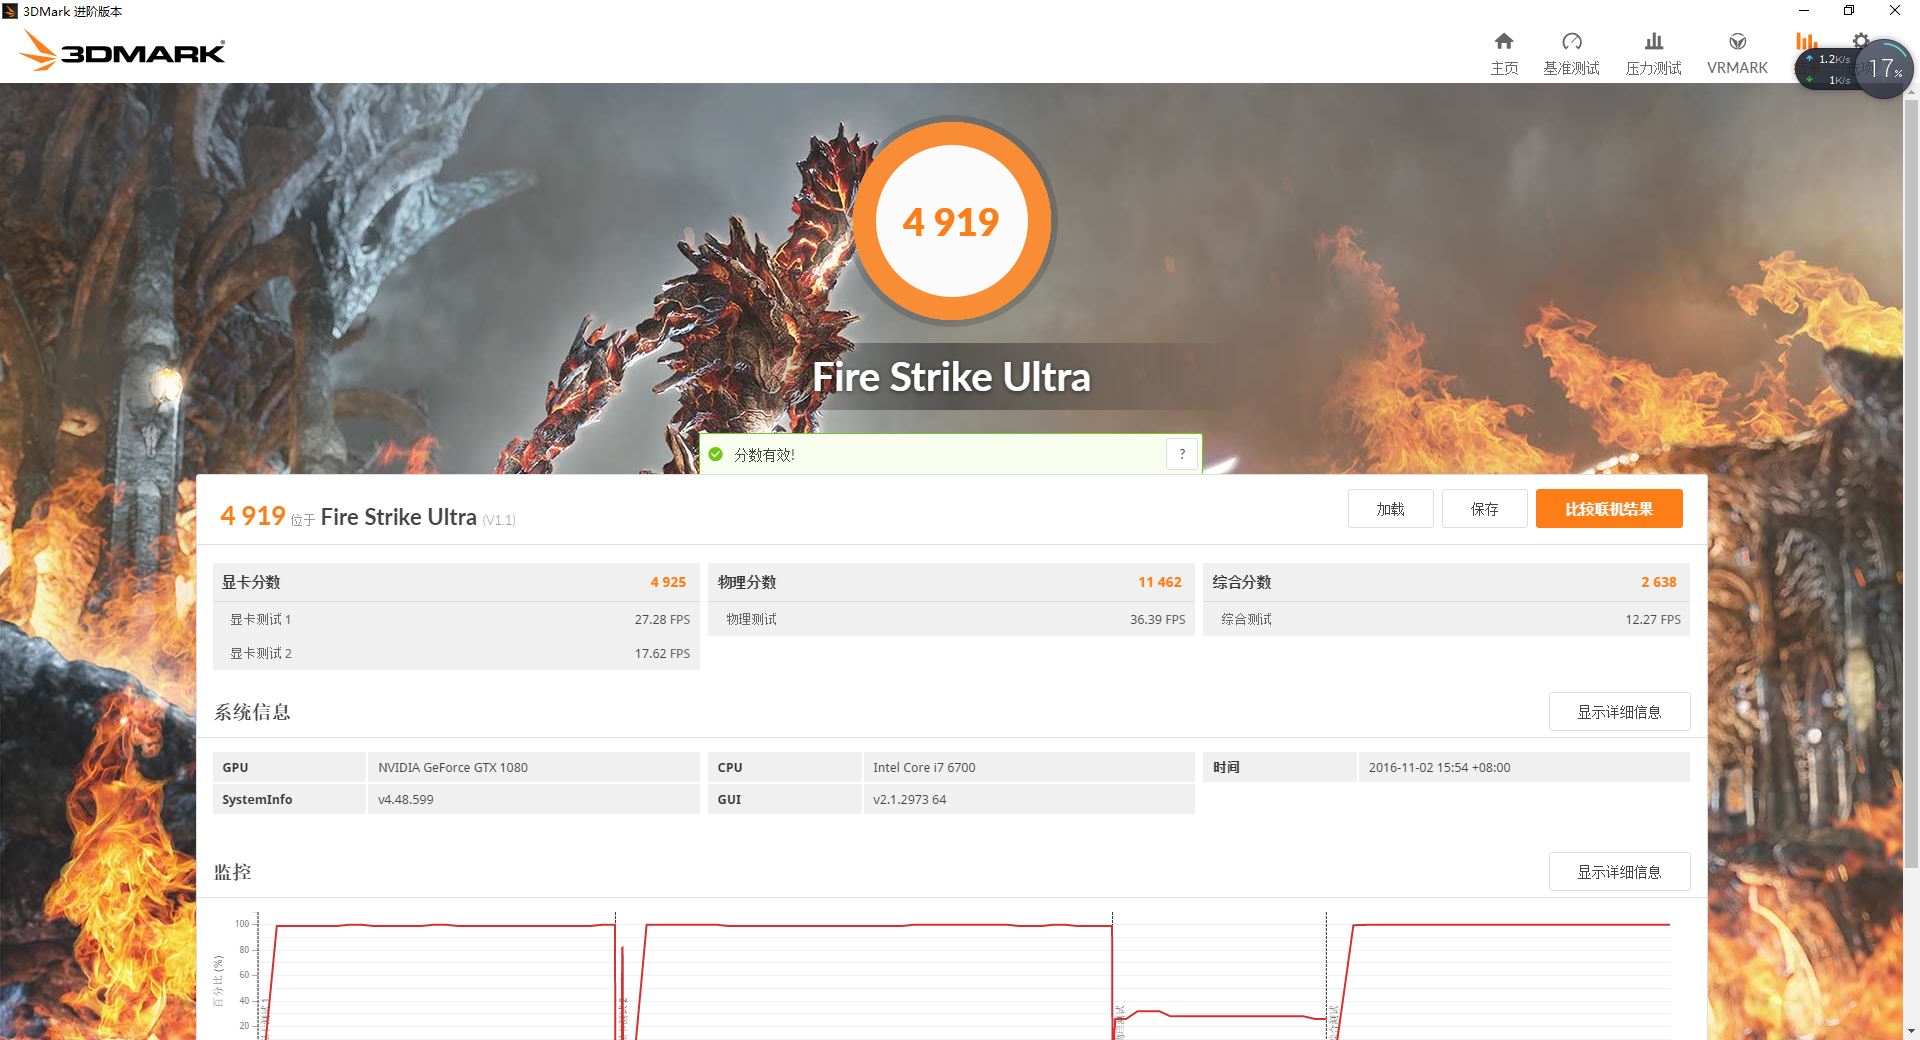The width and height of the screenshot is (1920, 1040).
Task: Select the 显卡分数 label
Action: [251, 582]
